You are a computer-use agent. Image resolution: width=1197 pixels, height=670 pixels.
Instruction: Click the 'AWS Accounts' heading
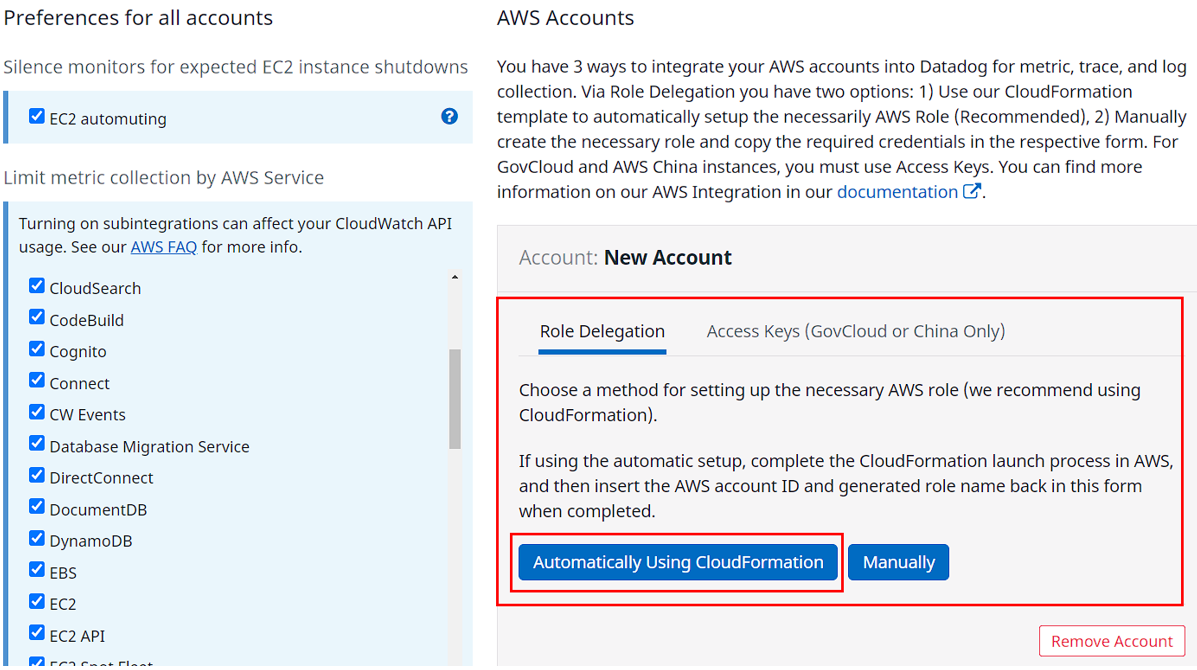click(565, 18)
